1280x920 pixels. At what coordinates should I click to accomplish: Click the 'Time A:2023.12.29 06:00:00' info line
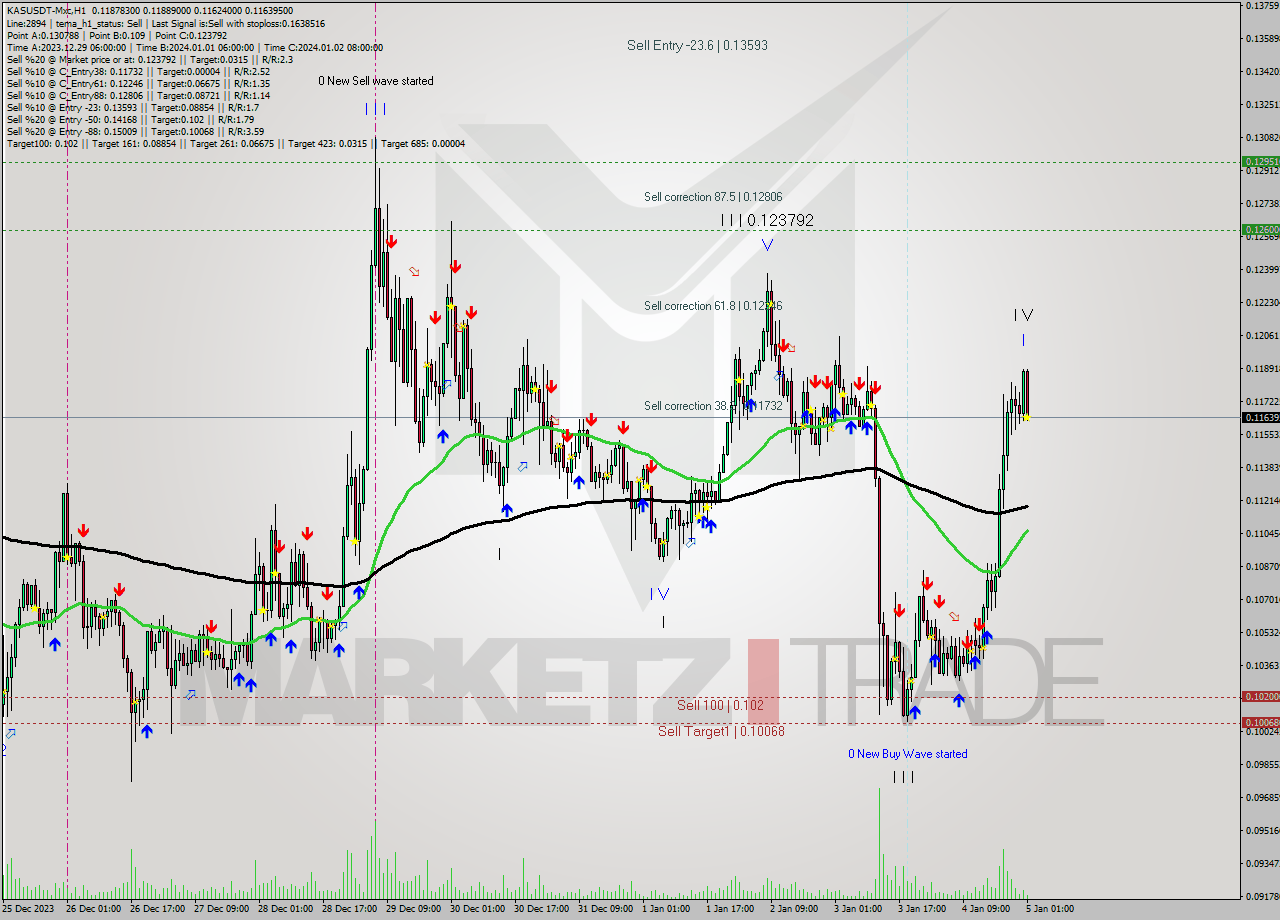coord(194,47)
